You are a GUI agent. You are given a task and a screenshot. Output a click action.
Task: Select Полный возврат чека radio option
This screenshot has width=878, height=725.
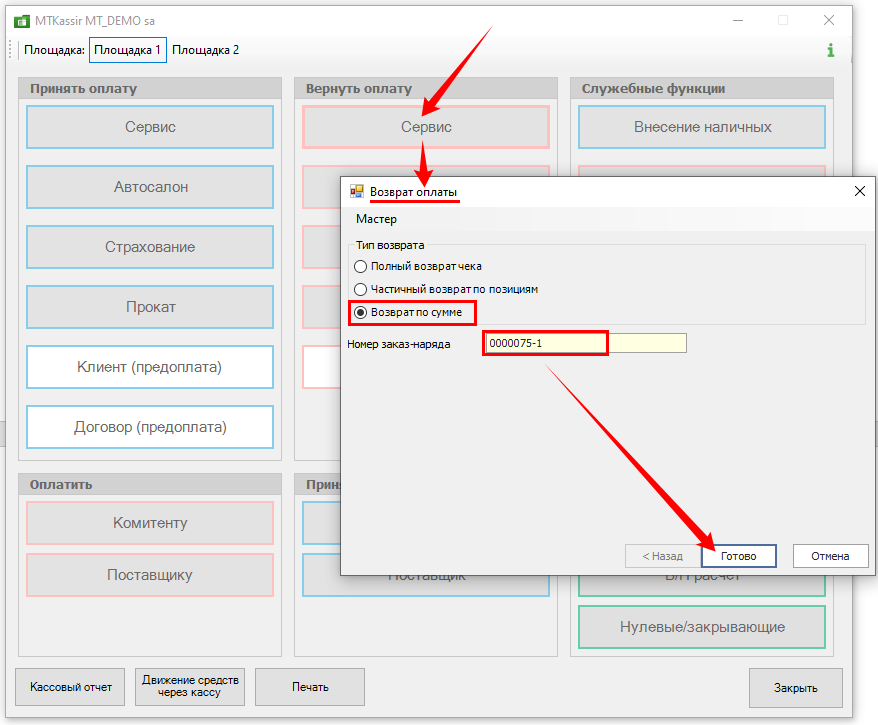(x=361, y=267)
